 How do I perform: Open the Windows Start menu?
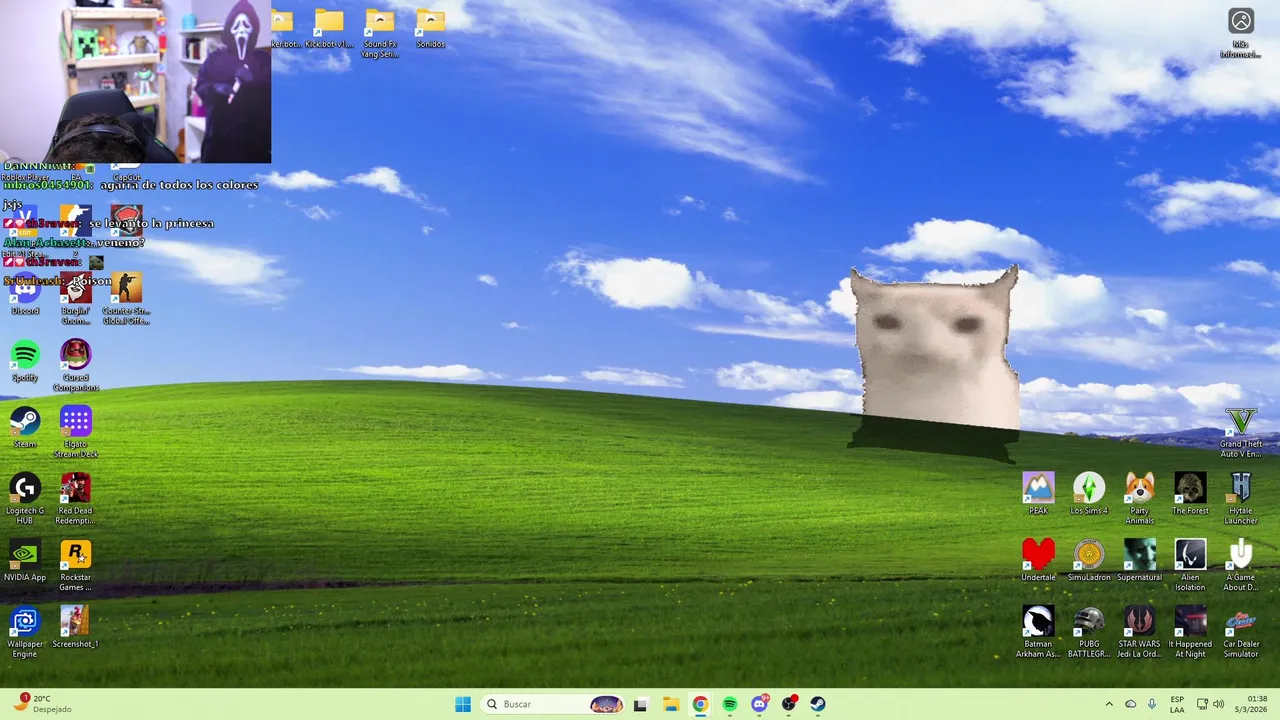463,704
